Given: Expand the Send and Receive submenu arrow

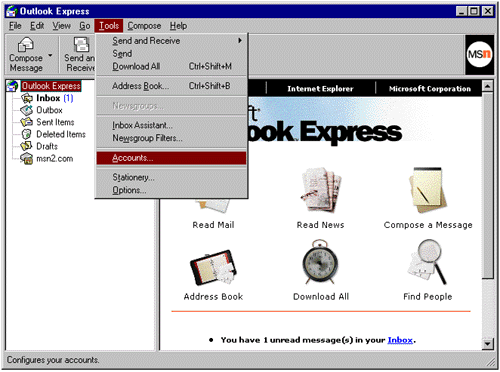Looking at the screenshot, I should click(240, 41).
